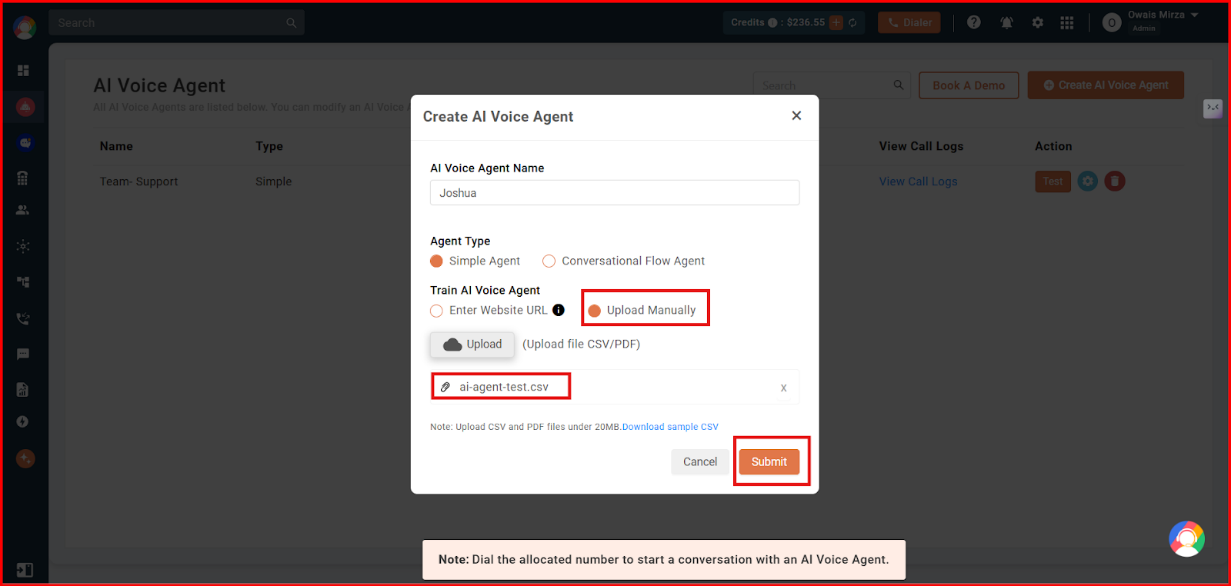Open the messages chat icon in sidebar

(x=23, y=354)
